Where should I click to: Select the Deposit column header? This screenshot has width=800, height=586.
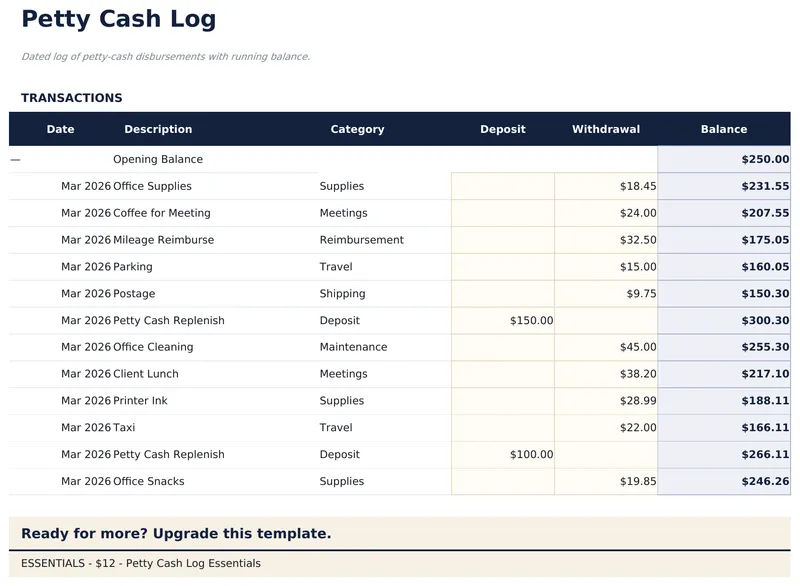click(502, 129)
